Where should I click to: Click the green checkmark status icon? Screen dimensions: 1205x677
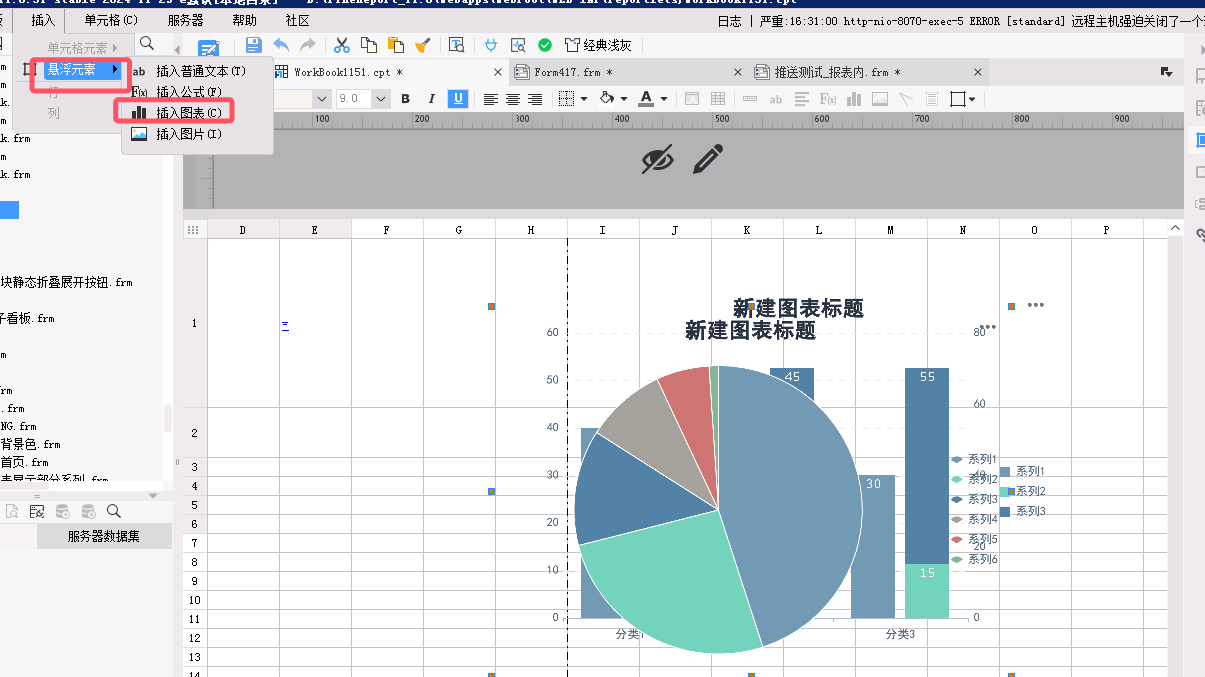pyautogui.click(x=545, y=45)
